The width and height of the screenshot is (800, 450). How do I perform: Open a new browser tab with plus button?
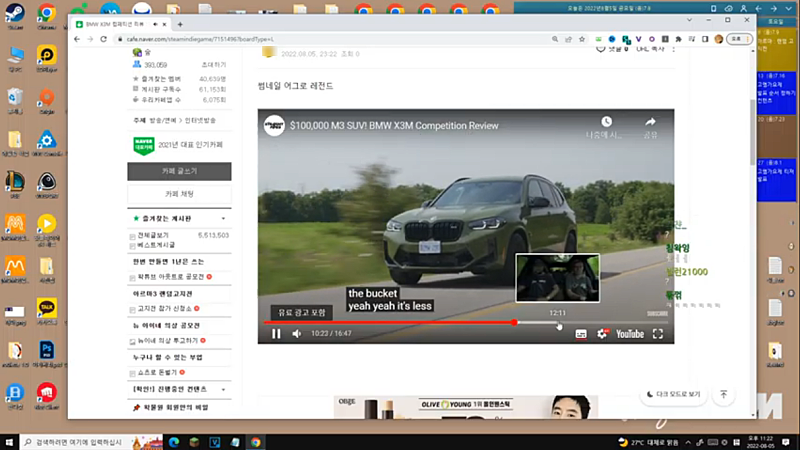(179, 23)
